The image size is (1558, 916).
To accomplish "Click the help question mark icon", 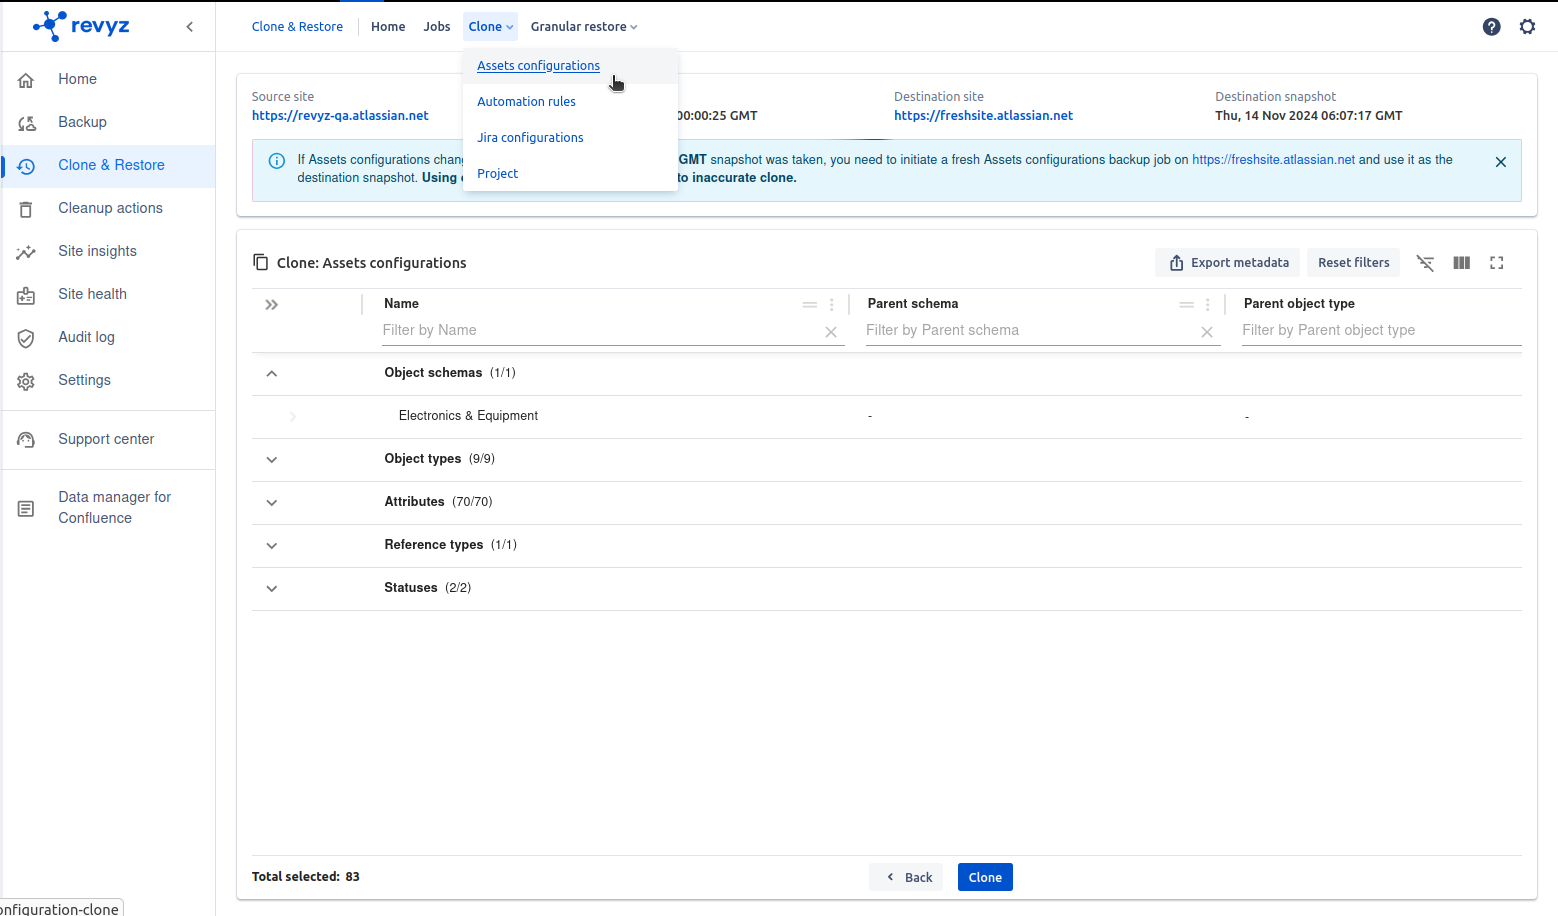I will (1491, 27).
